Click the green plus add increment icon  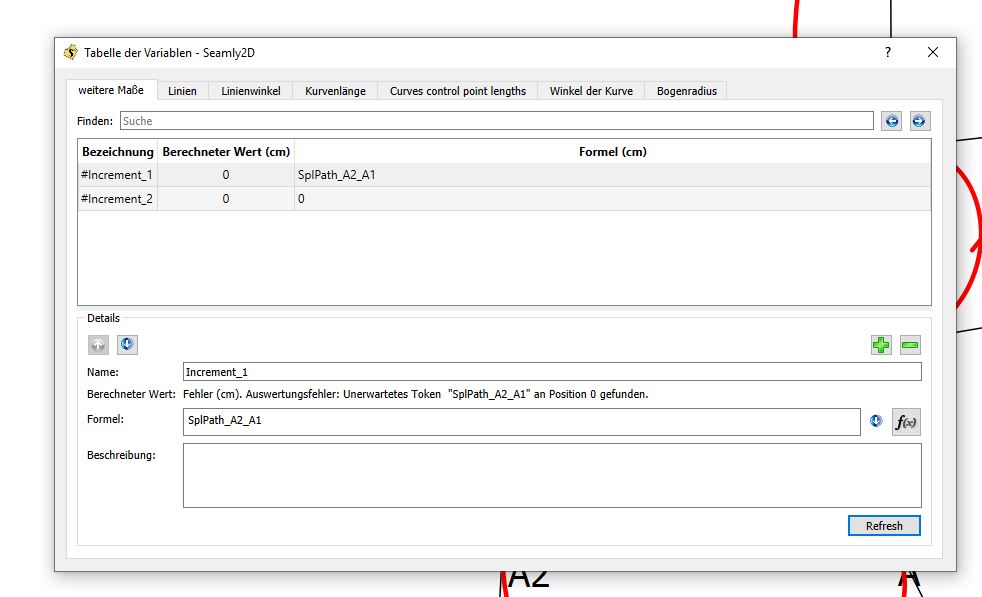coord(880,345)
